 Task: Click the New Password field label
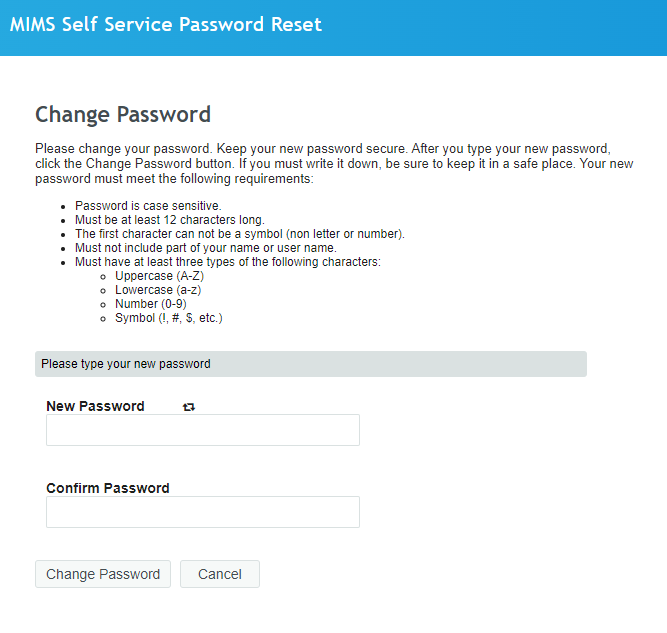[x=95, y=406]
